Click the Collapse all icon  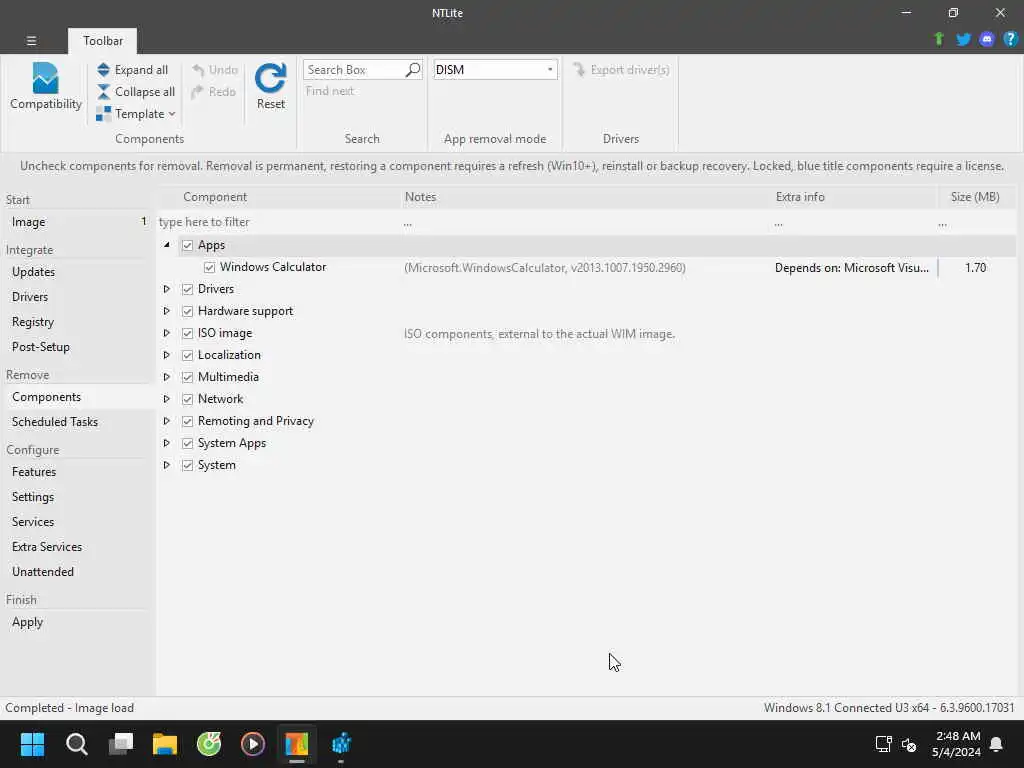pyautogui.click(x=103, y=92)
